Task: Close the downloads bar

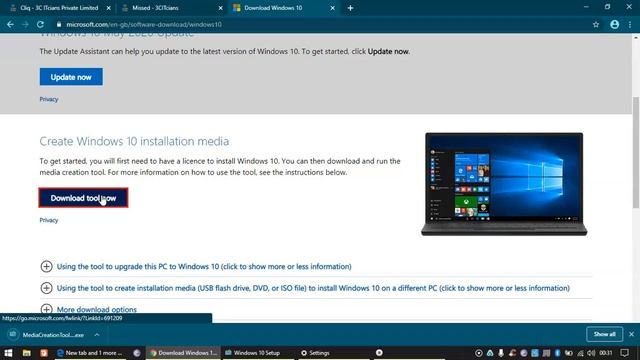Action: pyautogui.click(x=631, y=334)
